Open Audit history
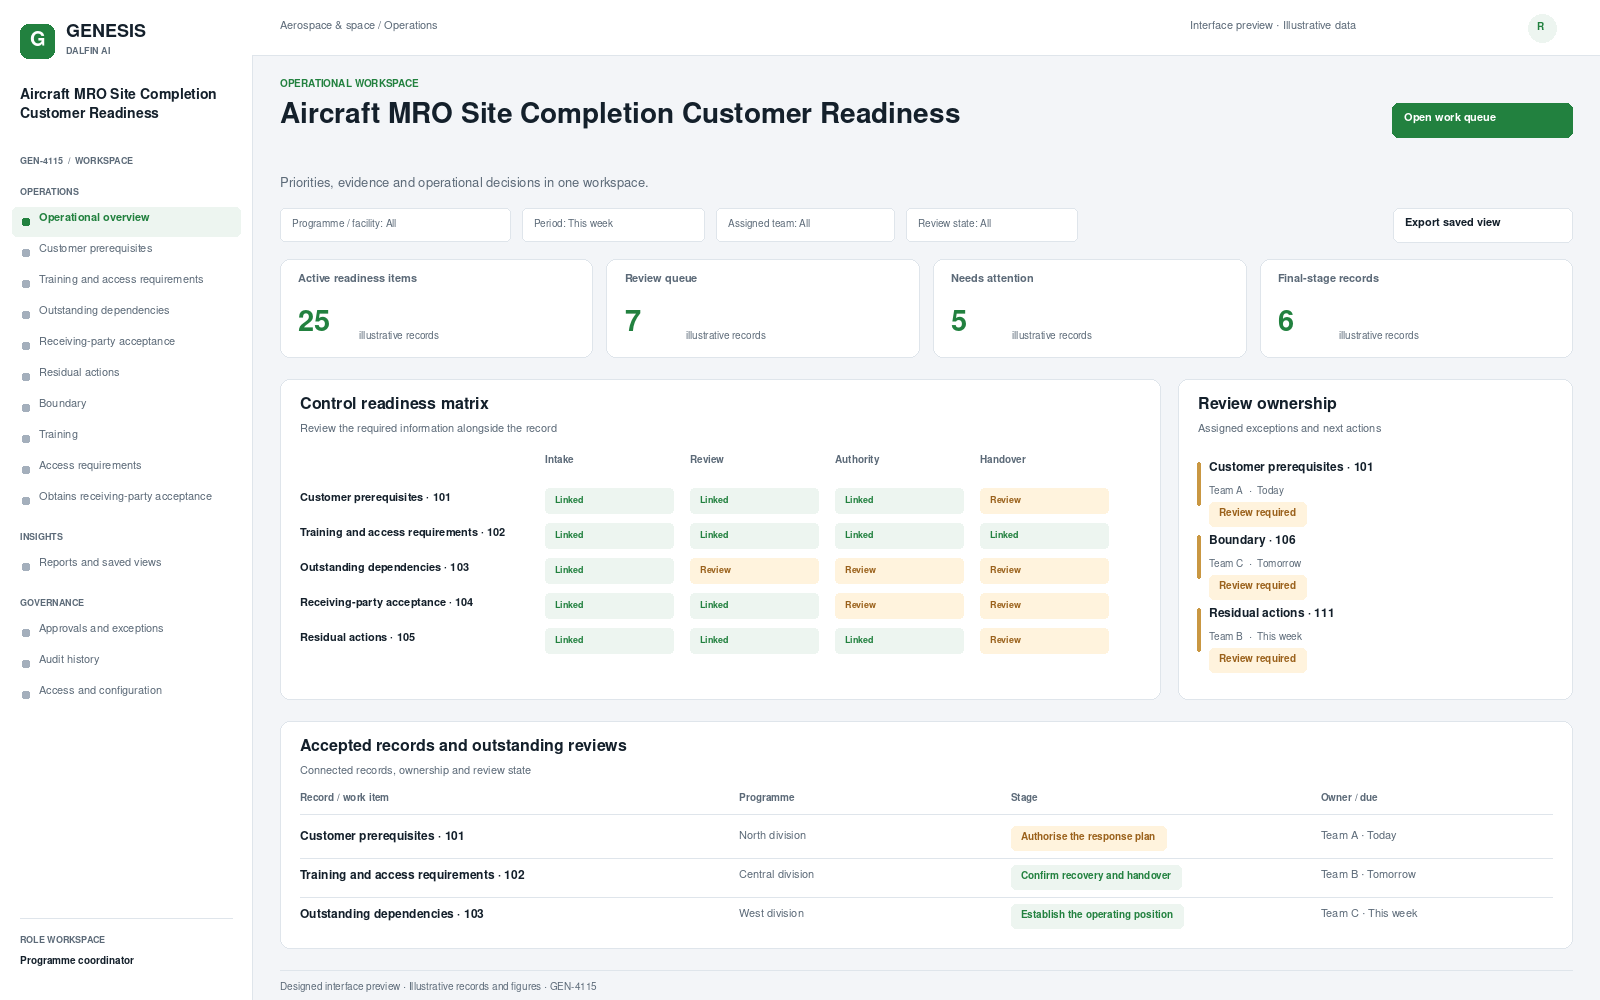 pyautogui.click(x=126, y=660)
